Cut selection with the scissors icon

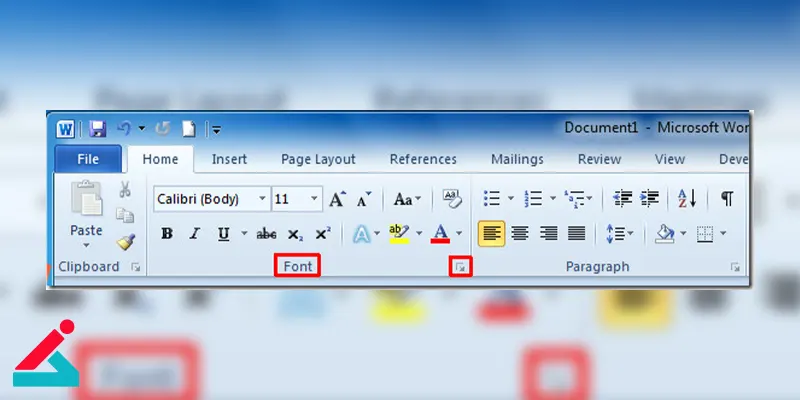(125, 189)
